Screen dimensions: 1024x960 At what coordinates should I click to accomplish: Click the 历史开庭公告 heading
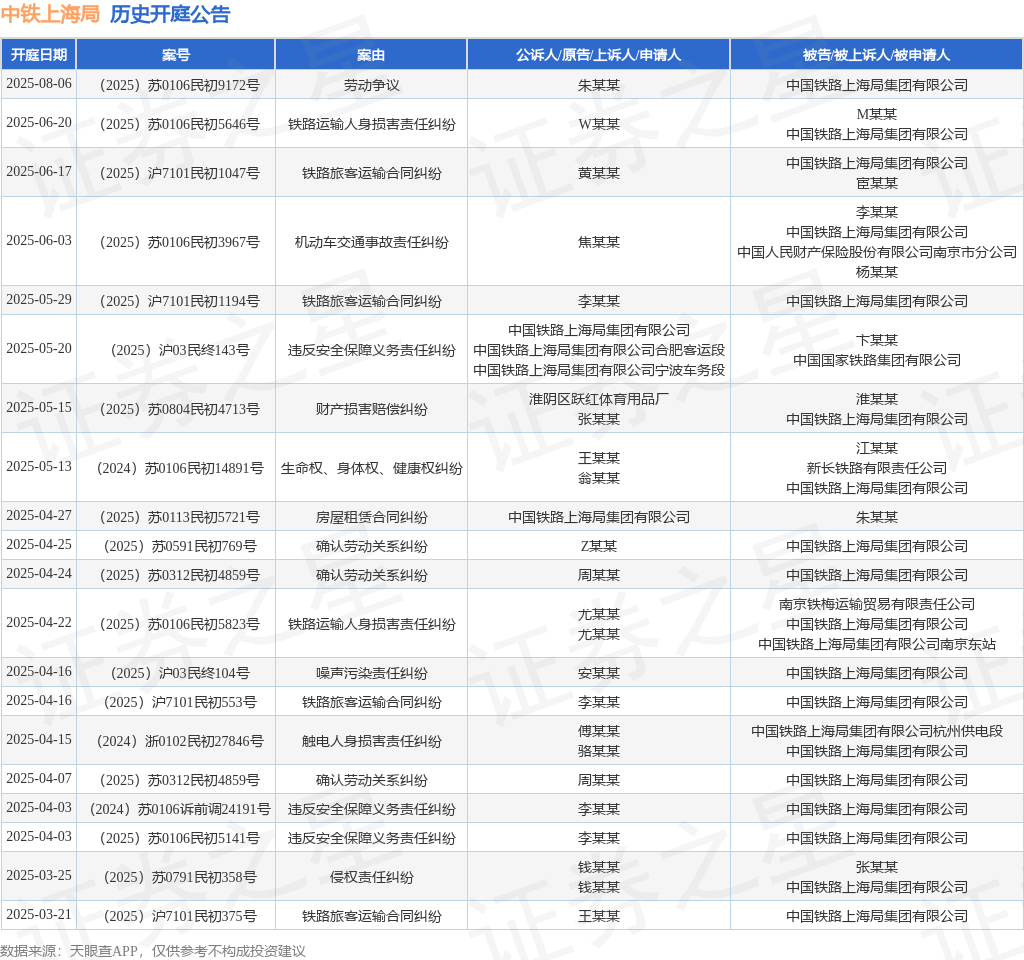click(x=170, y=14)
